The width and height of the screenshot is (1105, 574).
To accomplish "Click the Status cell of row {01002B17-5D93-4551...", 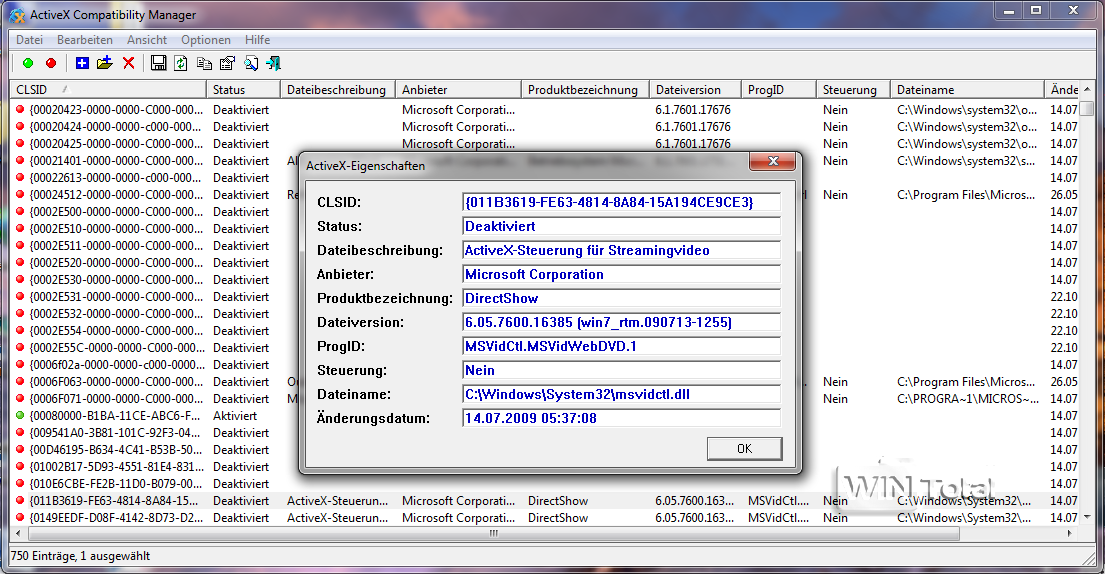I will click(x=241, y=467).
